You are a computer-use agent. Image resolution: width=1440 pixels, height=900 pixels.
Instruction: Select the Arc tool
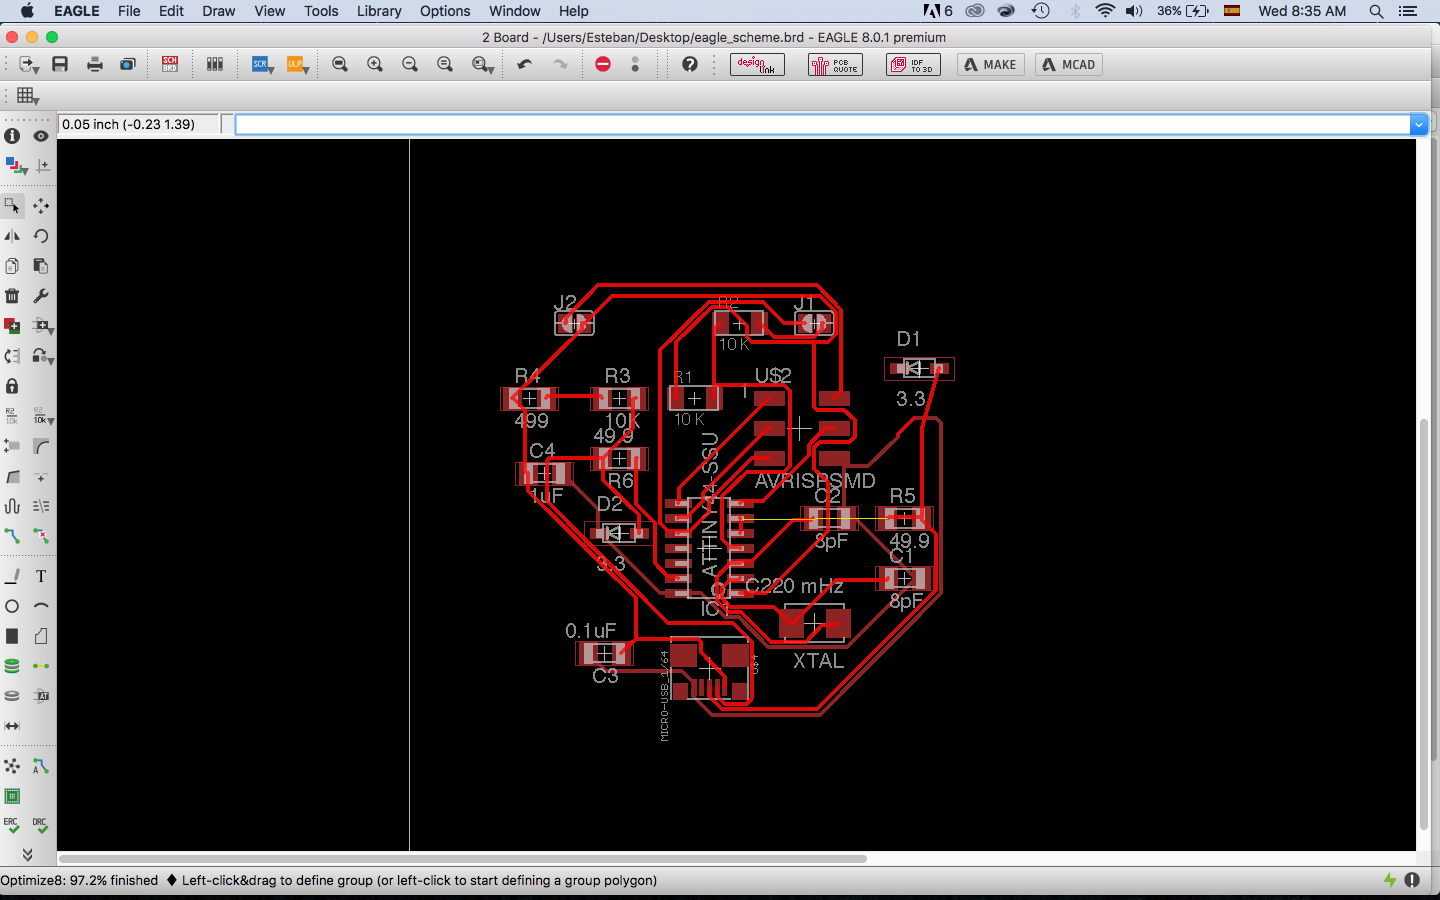(x=41, y=606)
